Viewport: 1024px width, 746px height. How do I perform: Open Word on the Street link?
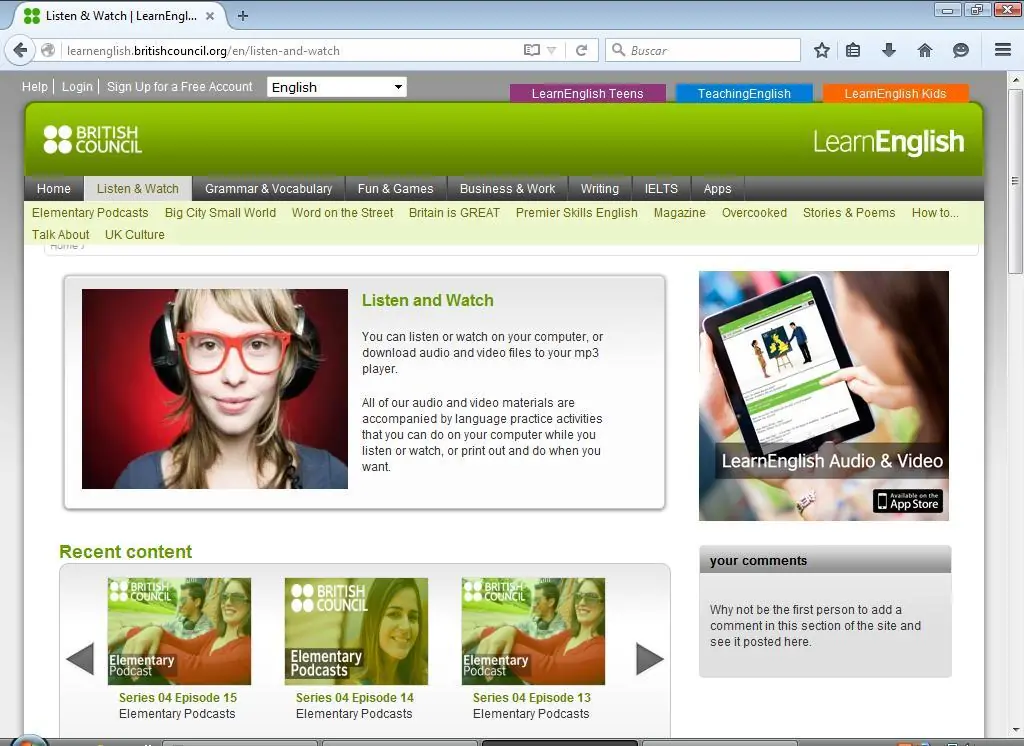(342, 213)
